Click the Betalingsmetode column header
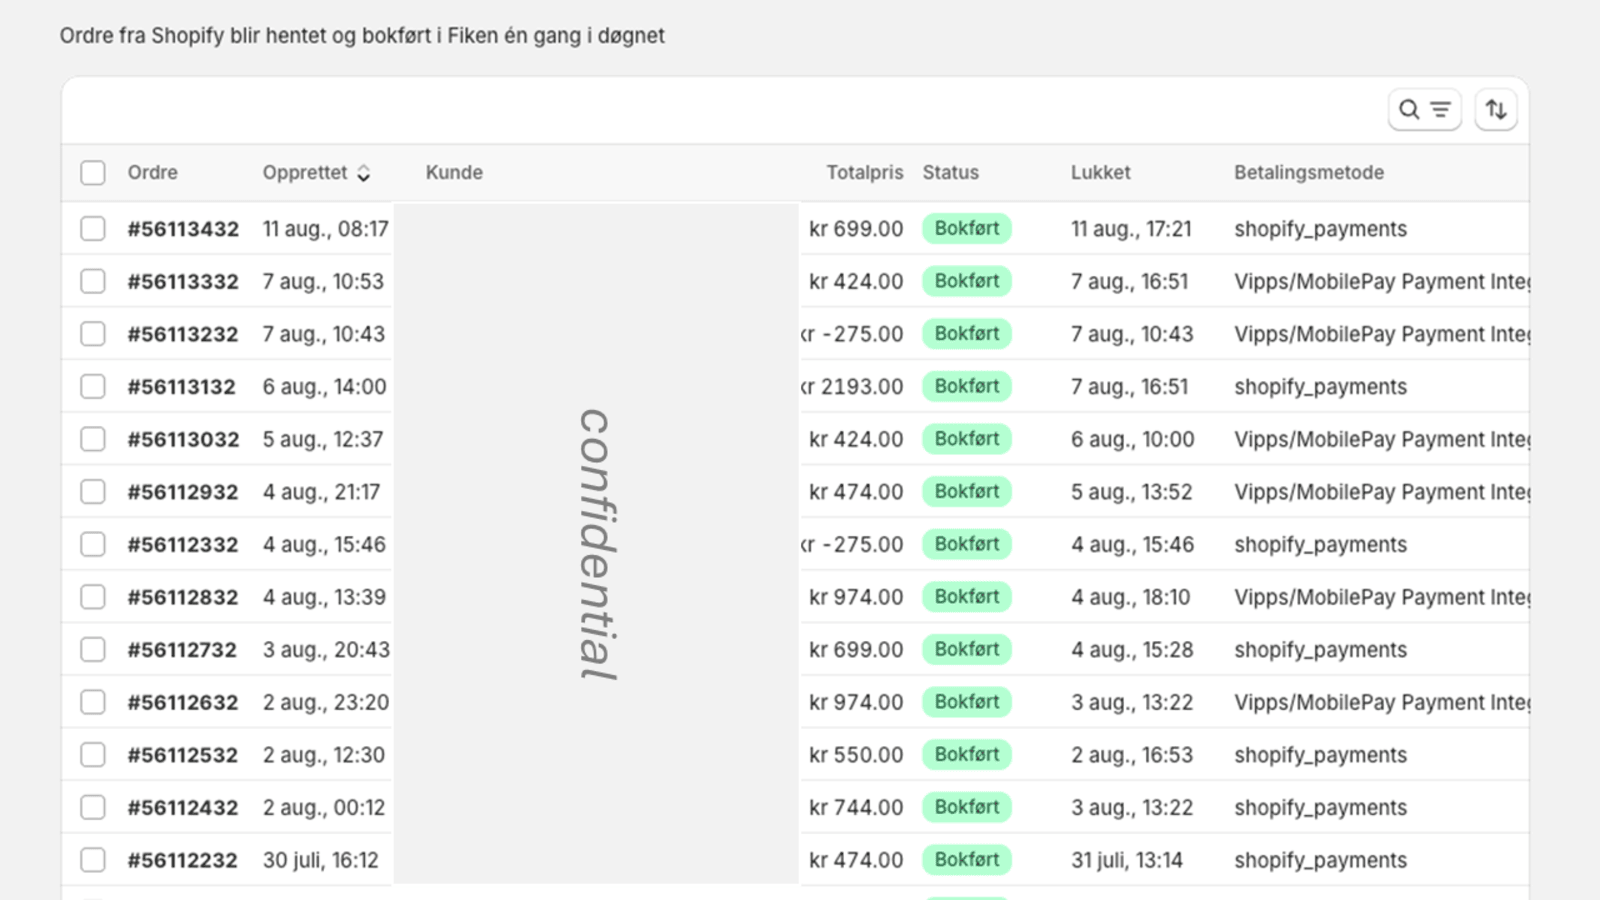The height and width of the screenshot is (900, 1600). 1308,173
